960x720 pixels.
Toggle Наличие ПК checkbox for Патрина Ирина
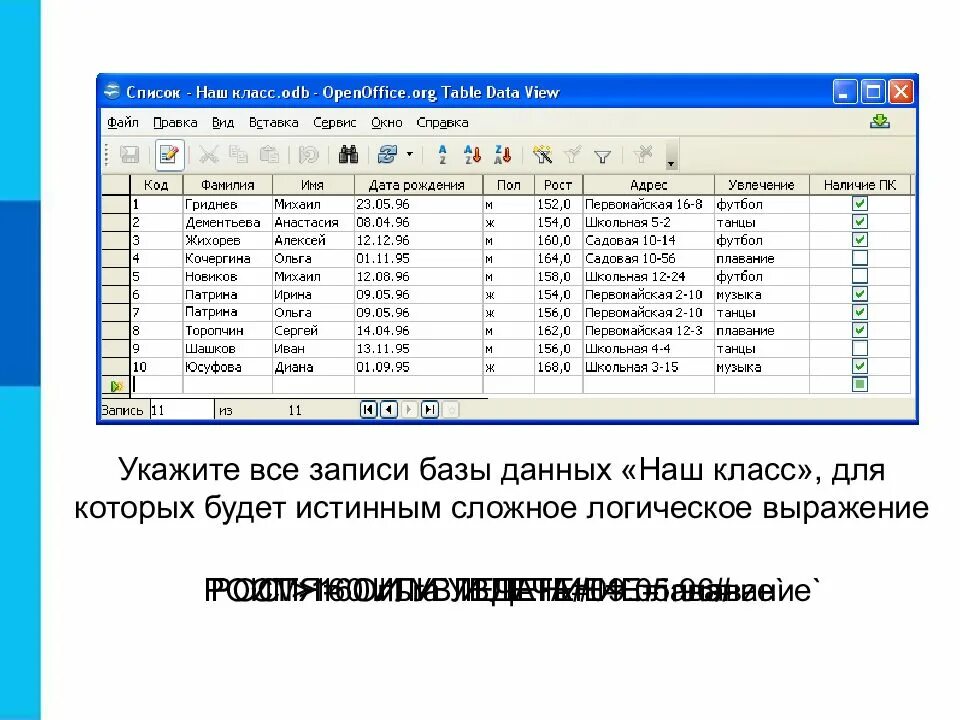(x=860, y=294)
